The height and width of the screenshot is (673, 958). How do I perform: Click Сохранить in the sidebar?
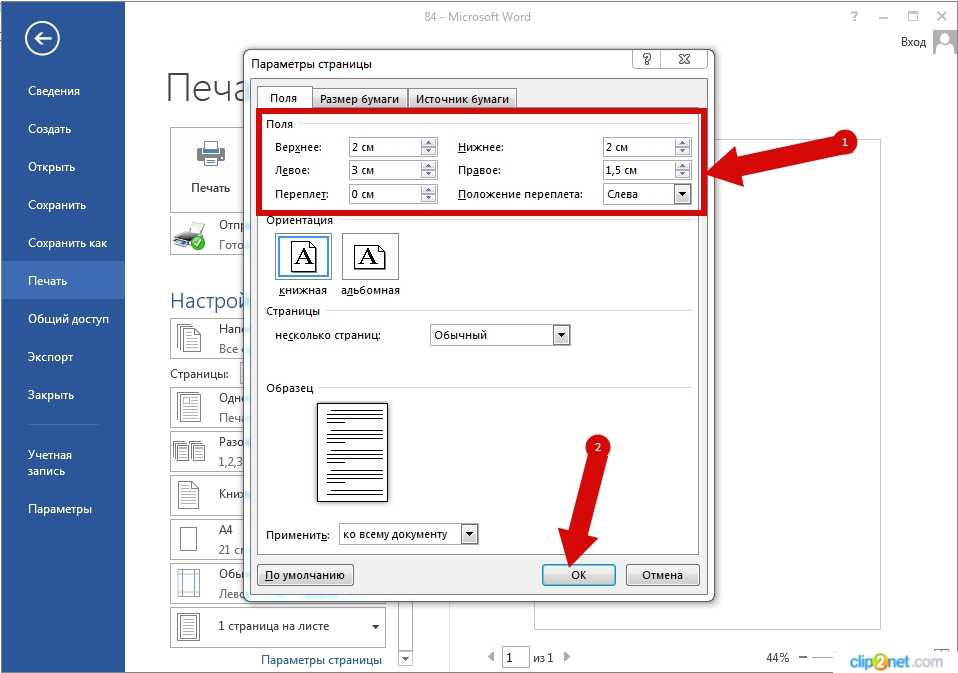57,205
